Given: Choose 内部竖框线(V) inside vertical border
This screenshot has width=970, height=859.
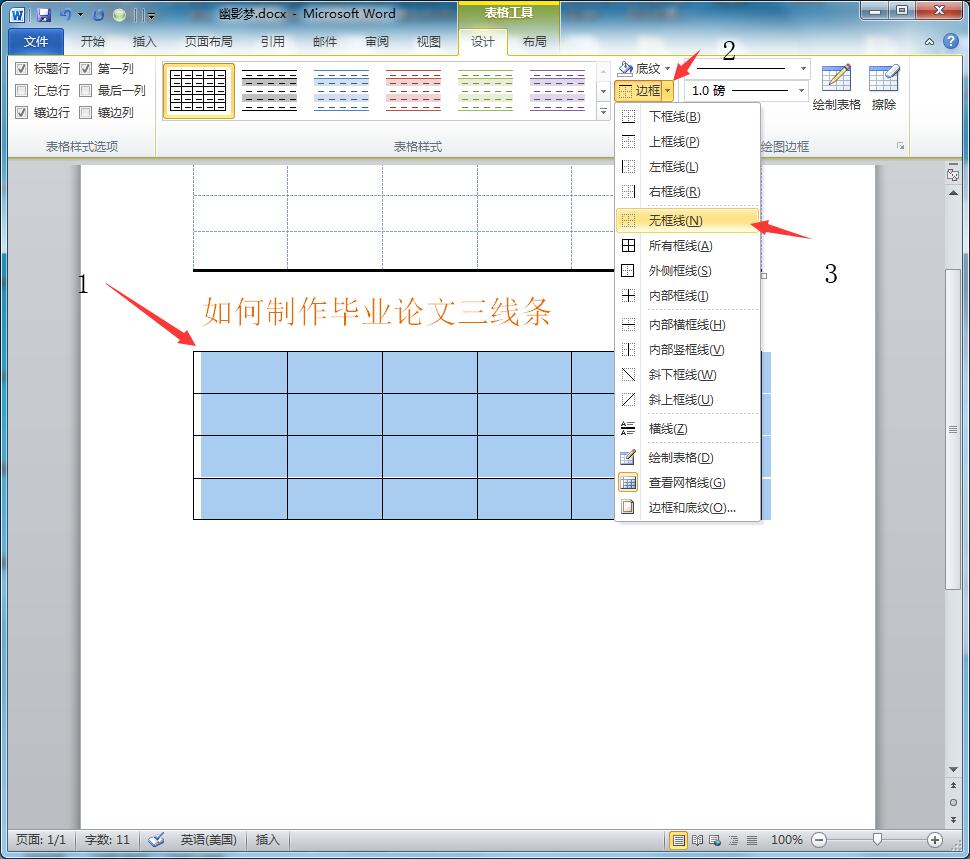Looking at the screenshot, I should (x=688, y=349).
